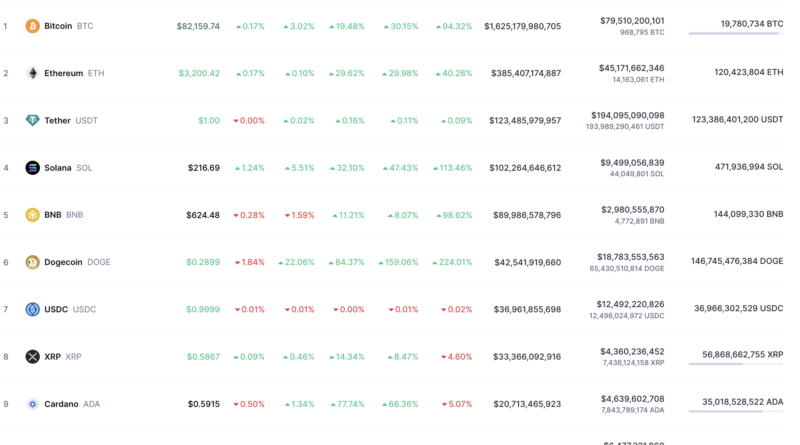Click the Dogecoin logo icon
The width and height of the screenshot is (800, 445).
tap(32, 262)
